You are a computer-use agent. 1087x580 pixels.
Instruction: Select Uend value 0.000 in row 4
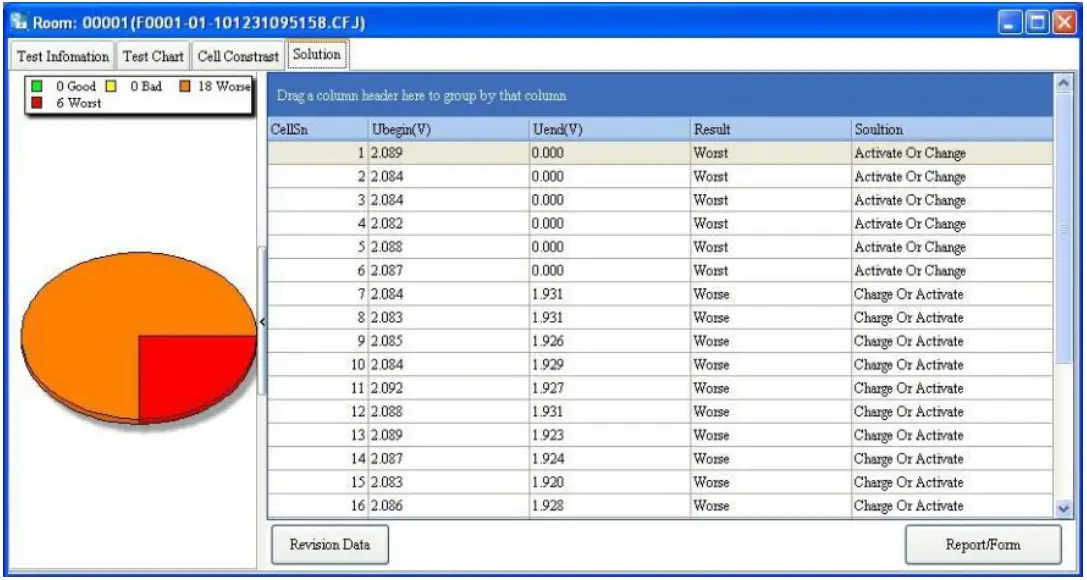tap(548, 224)
